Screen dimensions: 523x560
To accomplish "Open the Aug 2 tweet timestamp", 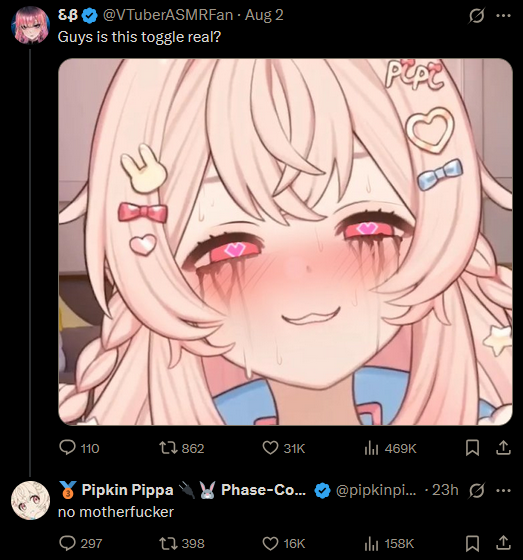I will [x=264, y=15].
